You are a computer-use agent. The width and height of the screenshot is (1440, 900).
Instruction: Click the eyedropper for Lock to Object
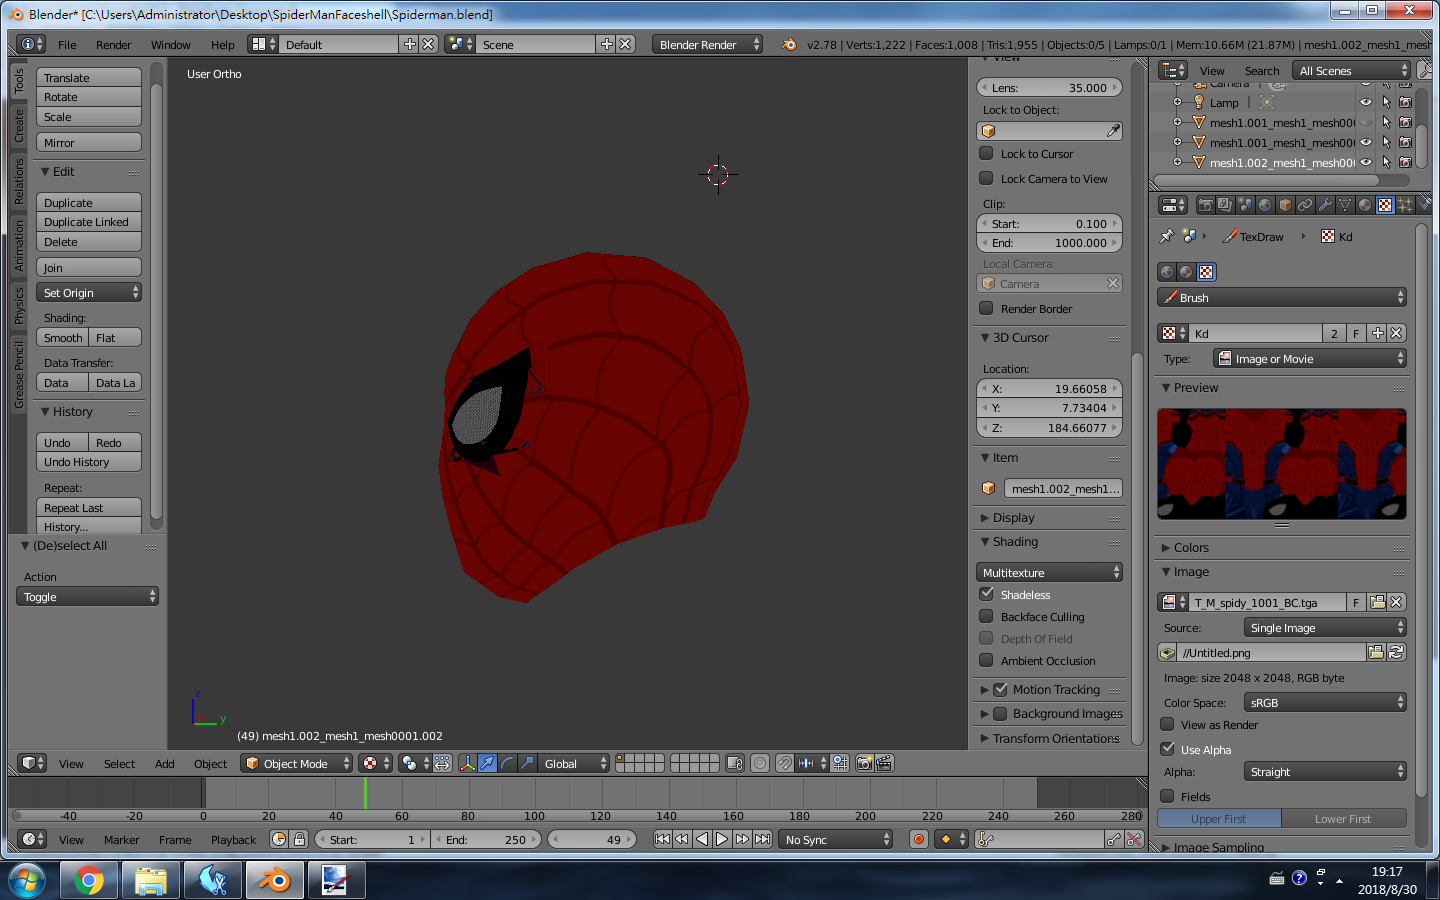click(x=1113, y=131)
